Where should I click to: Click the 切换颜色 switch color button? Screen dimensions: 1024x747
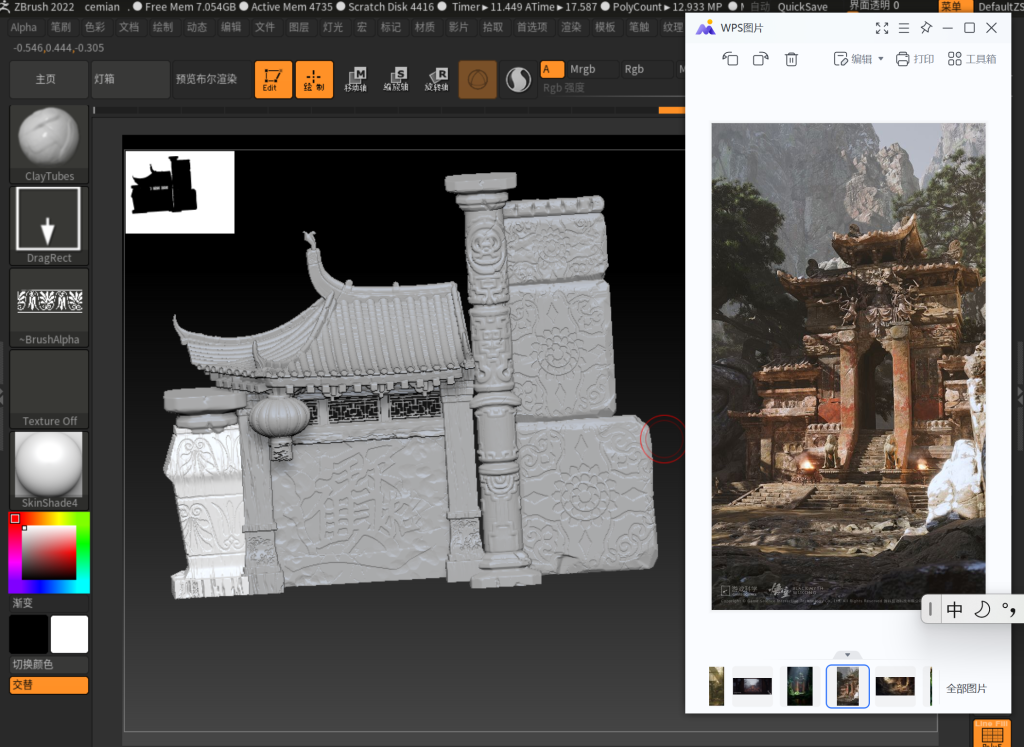click(x=49, y=665)
